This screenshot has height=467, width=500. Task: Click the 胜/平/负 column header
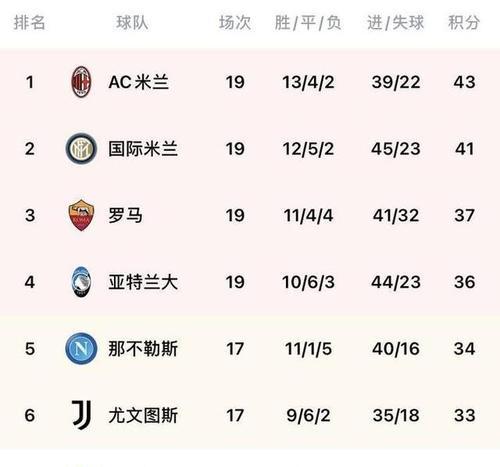coord(308,23)
